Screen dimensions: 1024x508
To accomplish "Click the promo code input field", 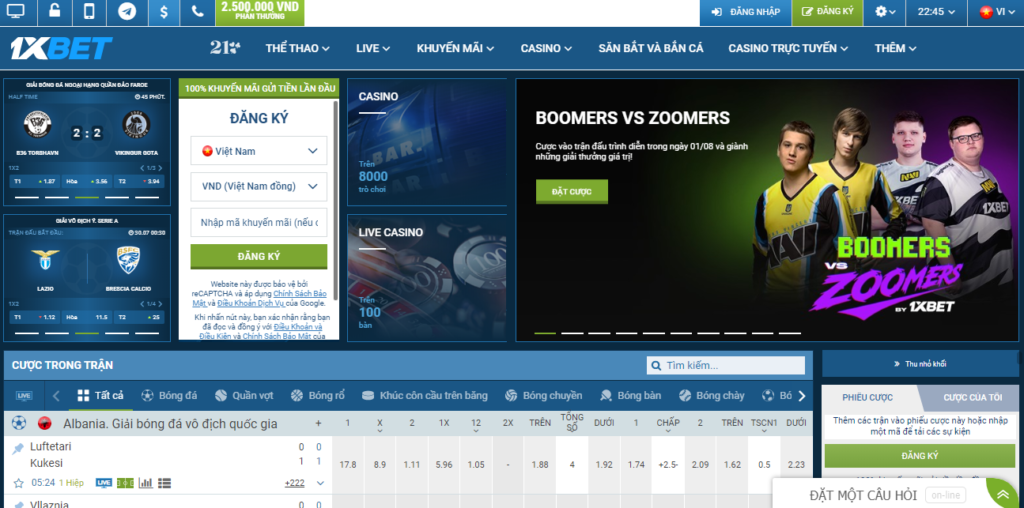I will (x=259, y=223).
